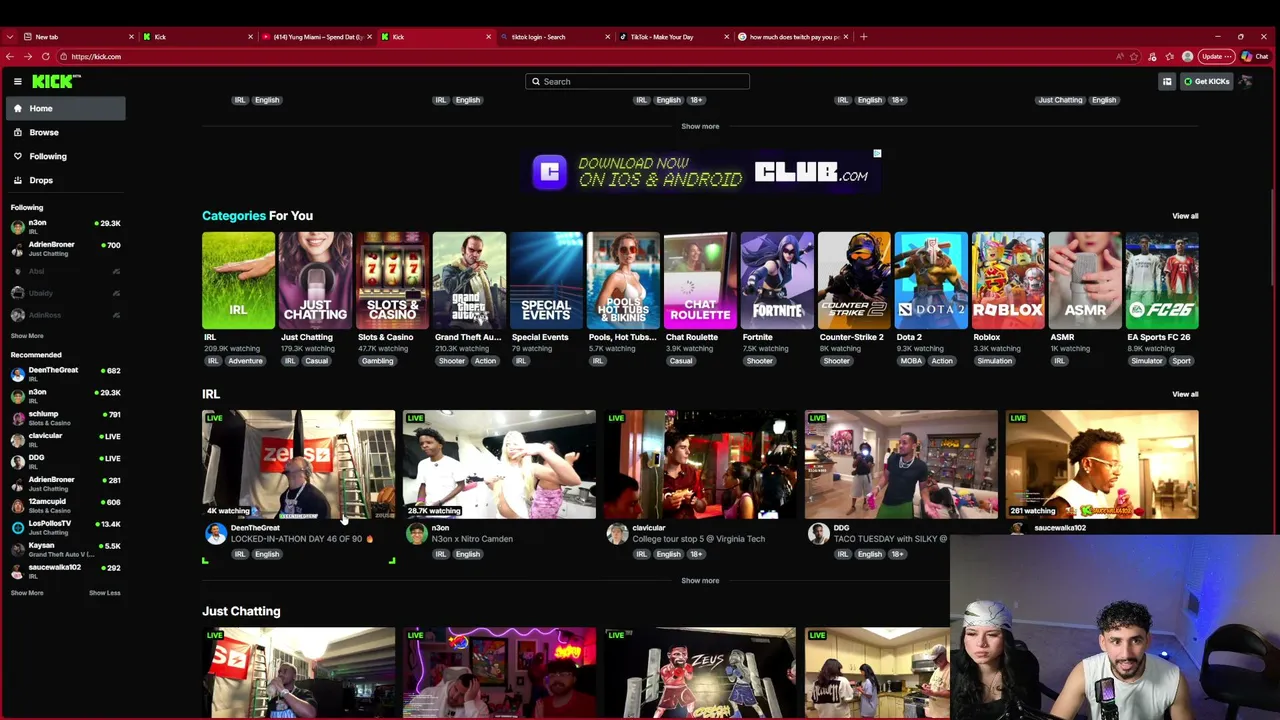Open Kaysan in the Recommended list
1280x720 pixels.
[x=65, y=549]
